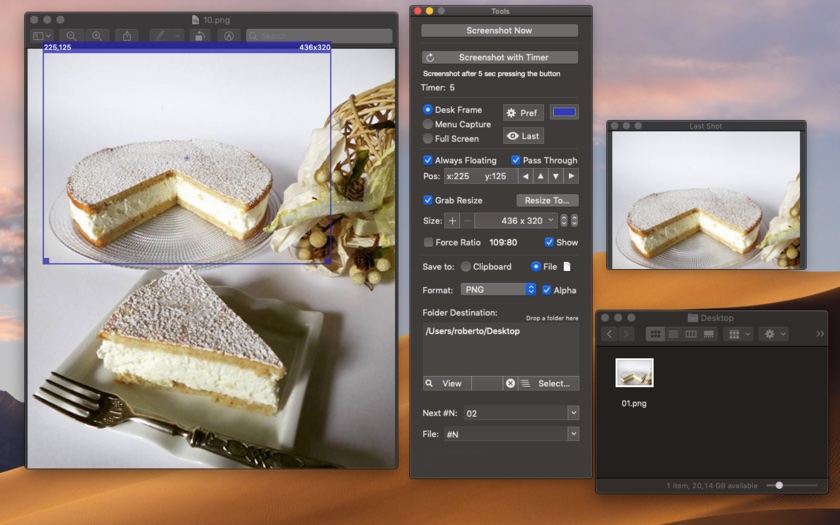
Task: Nudge the frame position left
Action: point(525,176)
